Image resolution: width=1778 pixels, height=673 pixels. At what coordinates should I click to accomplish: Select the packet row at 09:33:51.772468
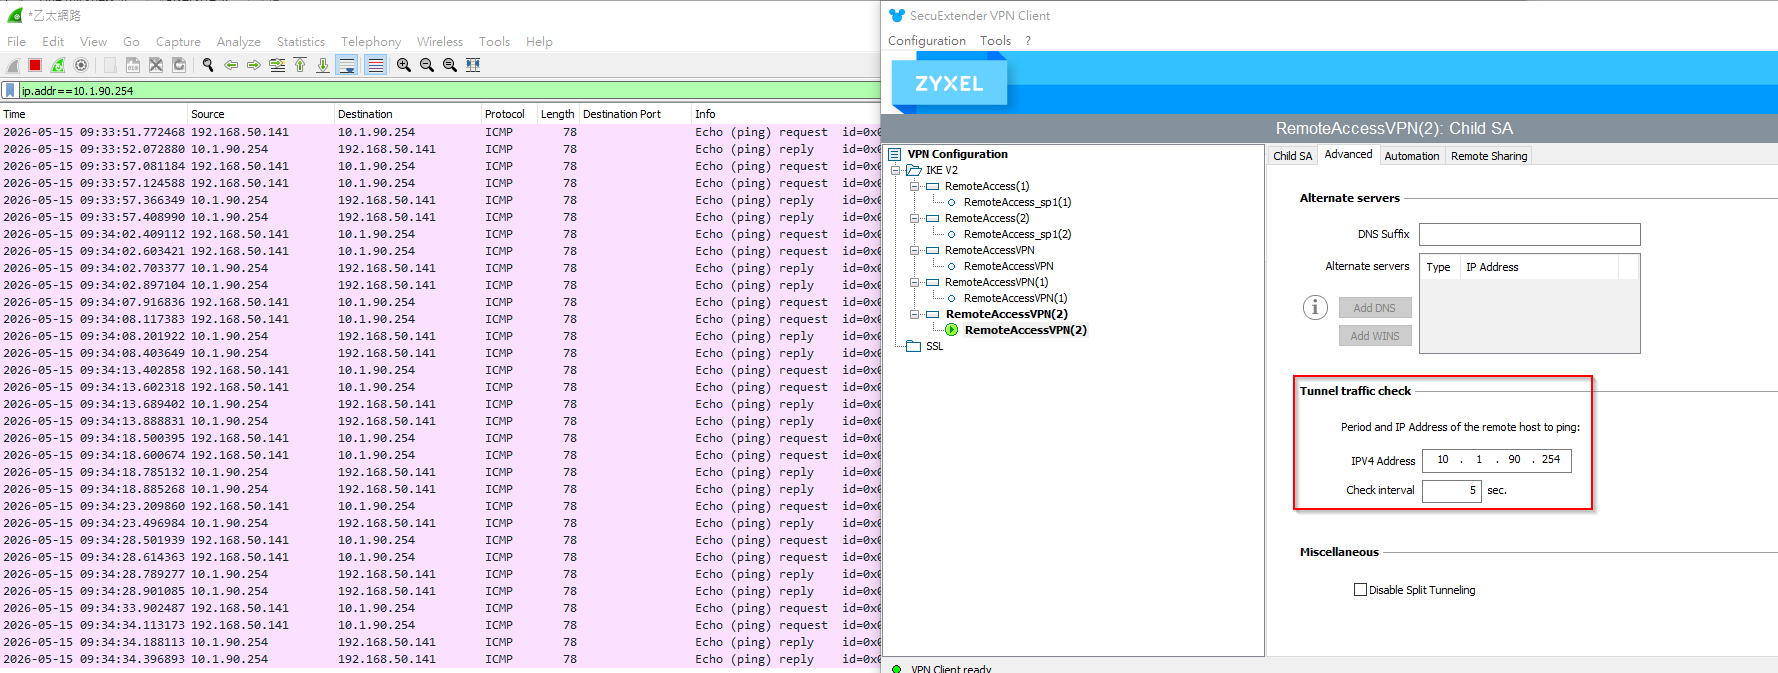point(440,132)
